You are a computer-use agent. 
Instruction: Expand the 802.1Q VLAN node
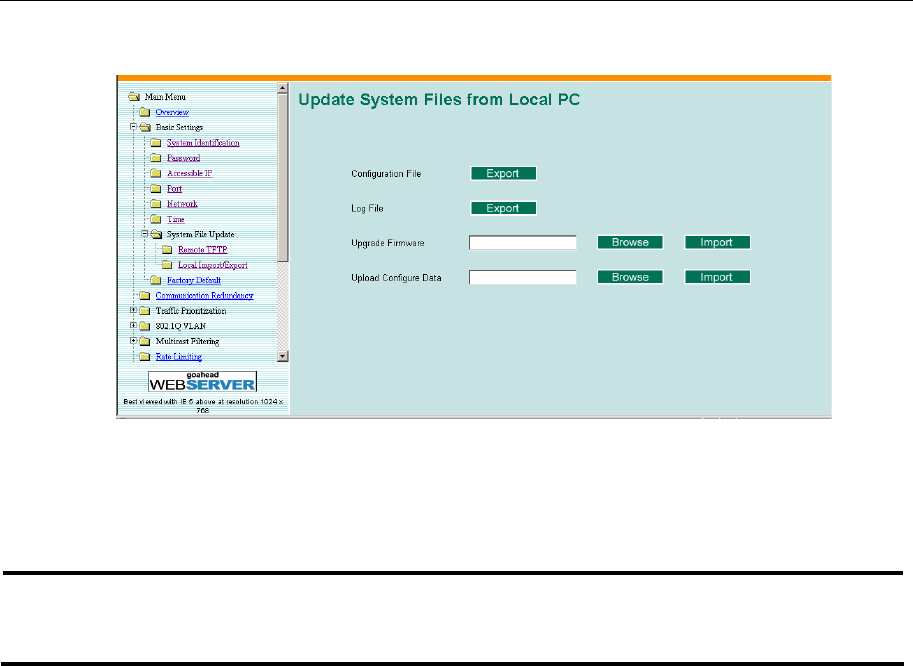tap(133, 326)
